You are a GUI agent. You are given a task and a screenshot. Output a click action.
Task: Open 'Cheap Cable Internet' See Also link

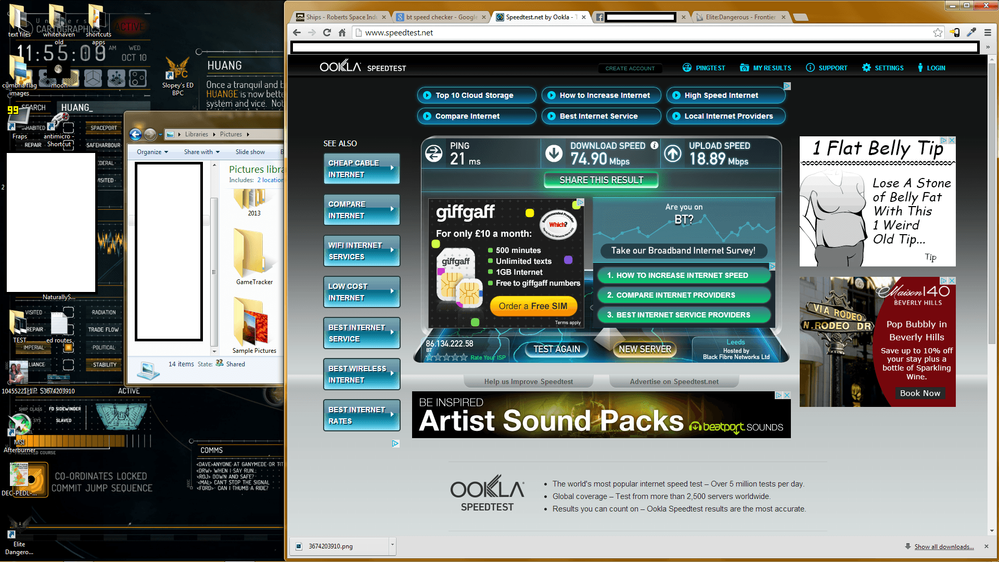point(361,168)
